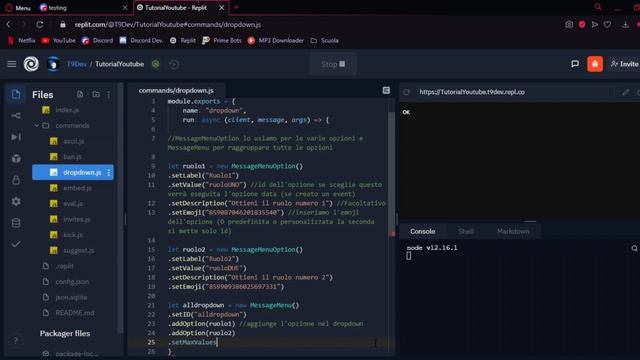Open the Files panel three-dot menu
Screen dimensions: 640x360
click(109, 95)
